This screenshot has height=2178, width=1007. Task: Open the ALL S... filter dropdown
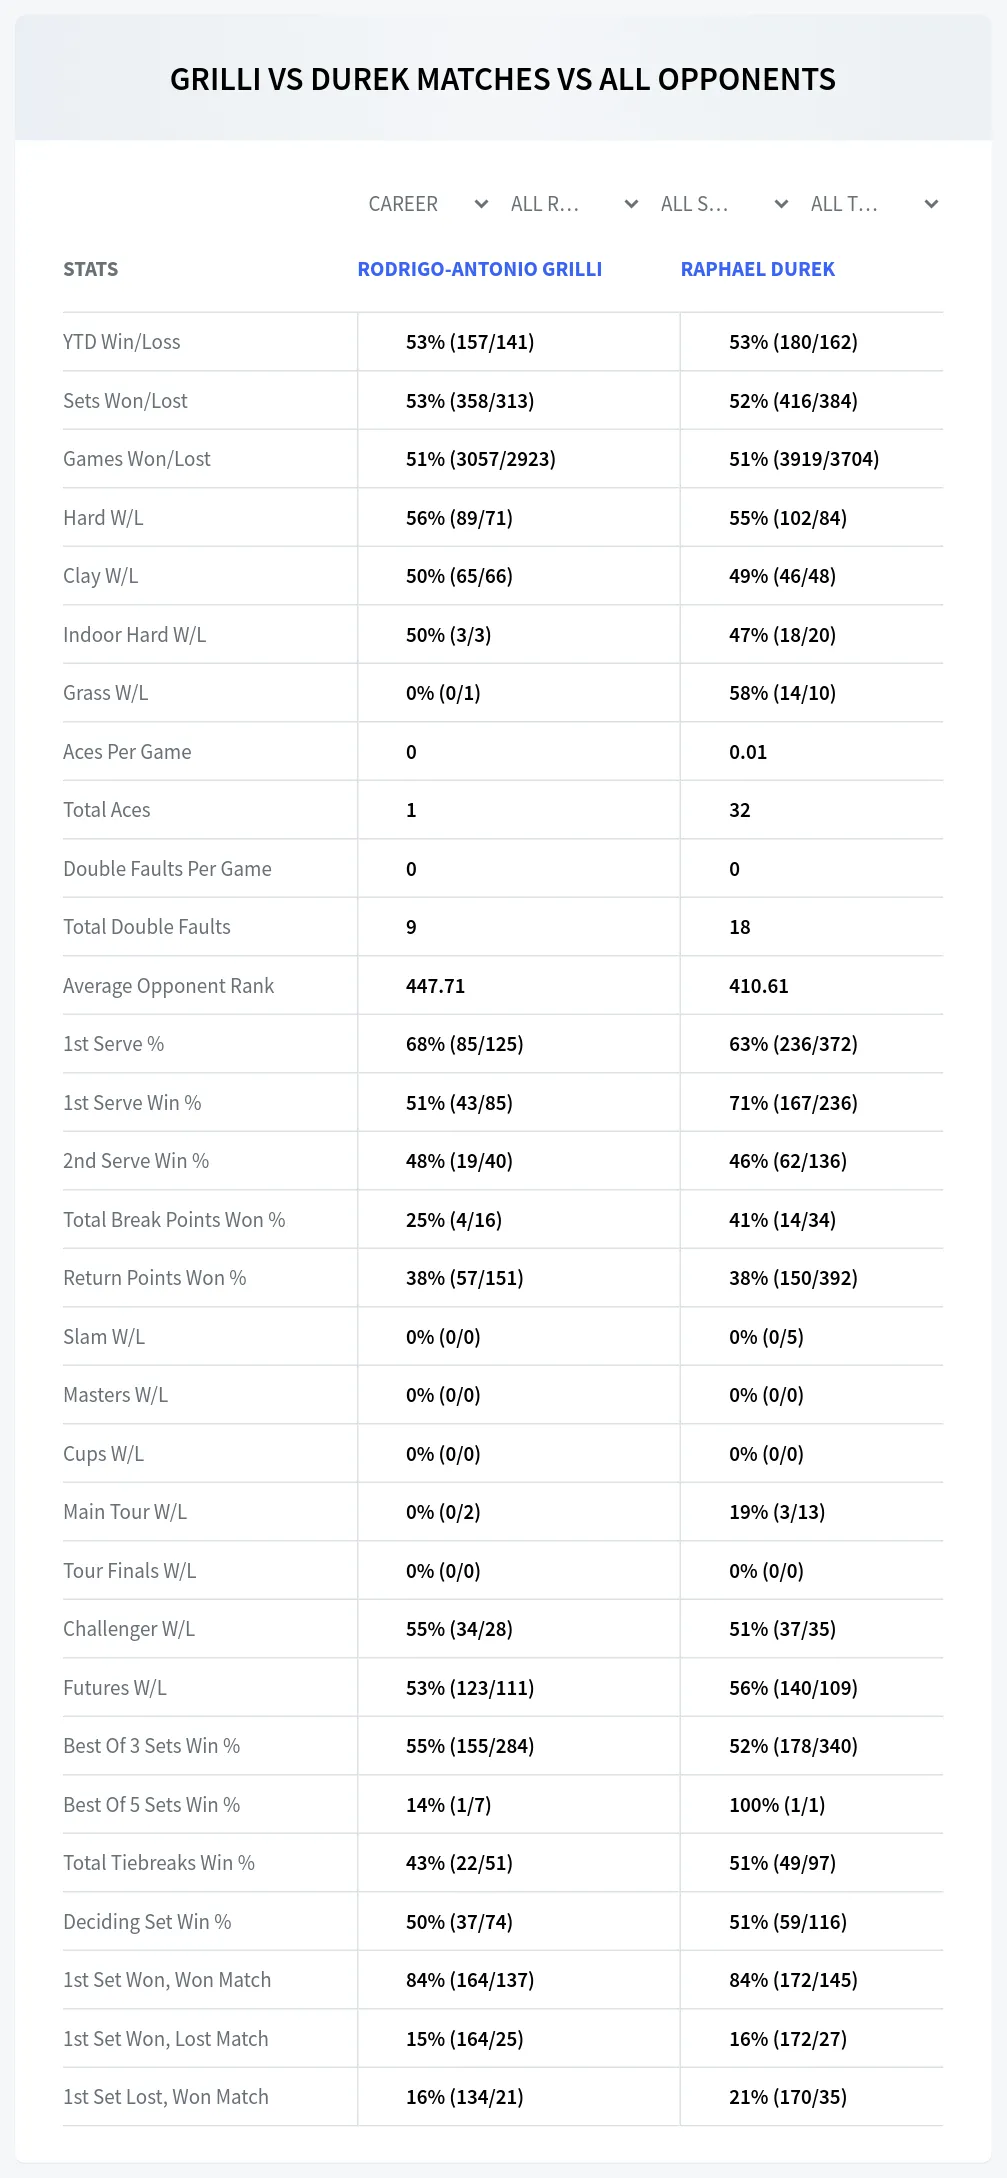point(724,204)
